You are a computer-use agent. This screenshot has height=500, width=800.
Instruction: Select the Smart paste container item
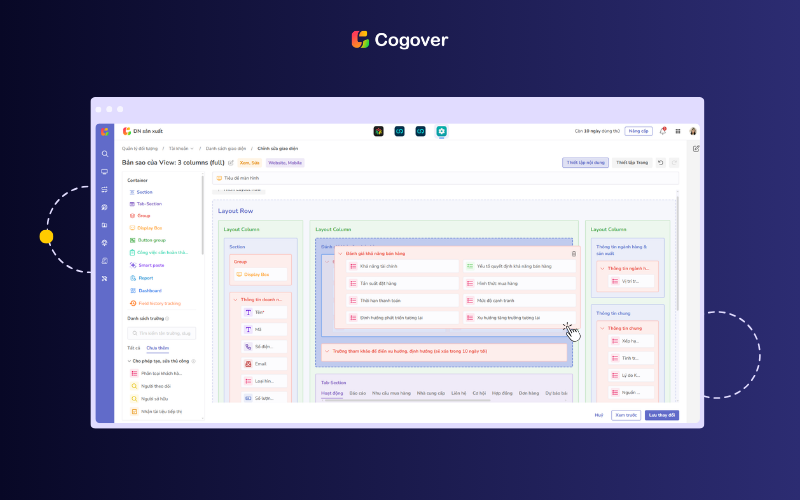coord(150,265)
